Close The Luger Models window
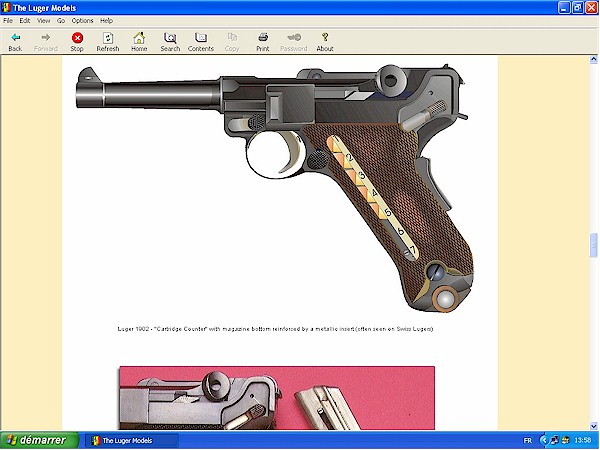Viewport: 600px width, 450px height. point(592,8)
